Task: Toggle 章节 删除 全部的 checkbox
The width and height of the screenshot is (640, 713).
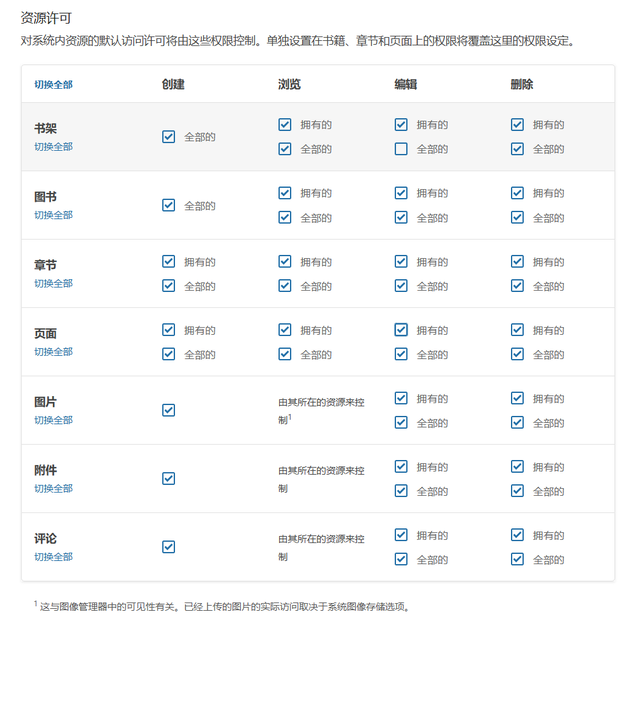Action: [517, 286]
